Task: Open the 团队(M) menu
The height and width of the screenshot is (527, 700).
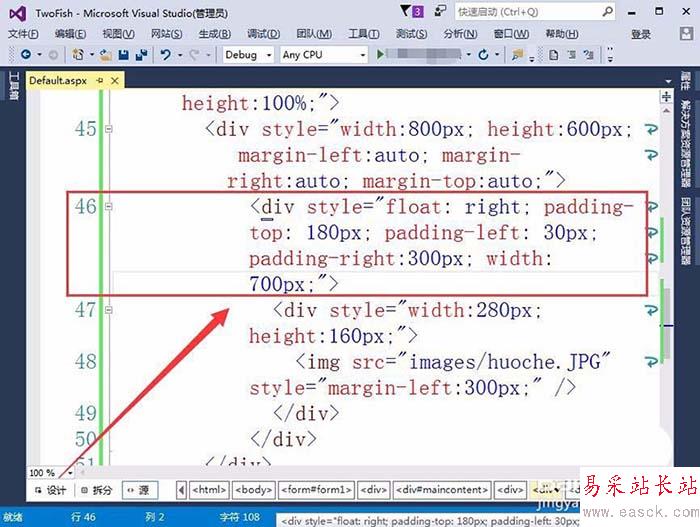Action: pyautogui.click(x=314, y=34)
